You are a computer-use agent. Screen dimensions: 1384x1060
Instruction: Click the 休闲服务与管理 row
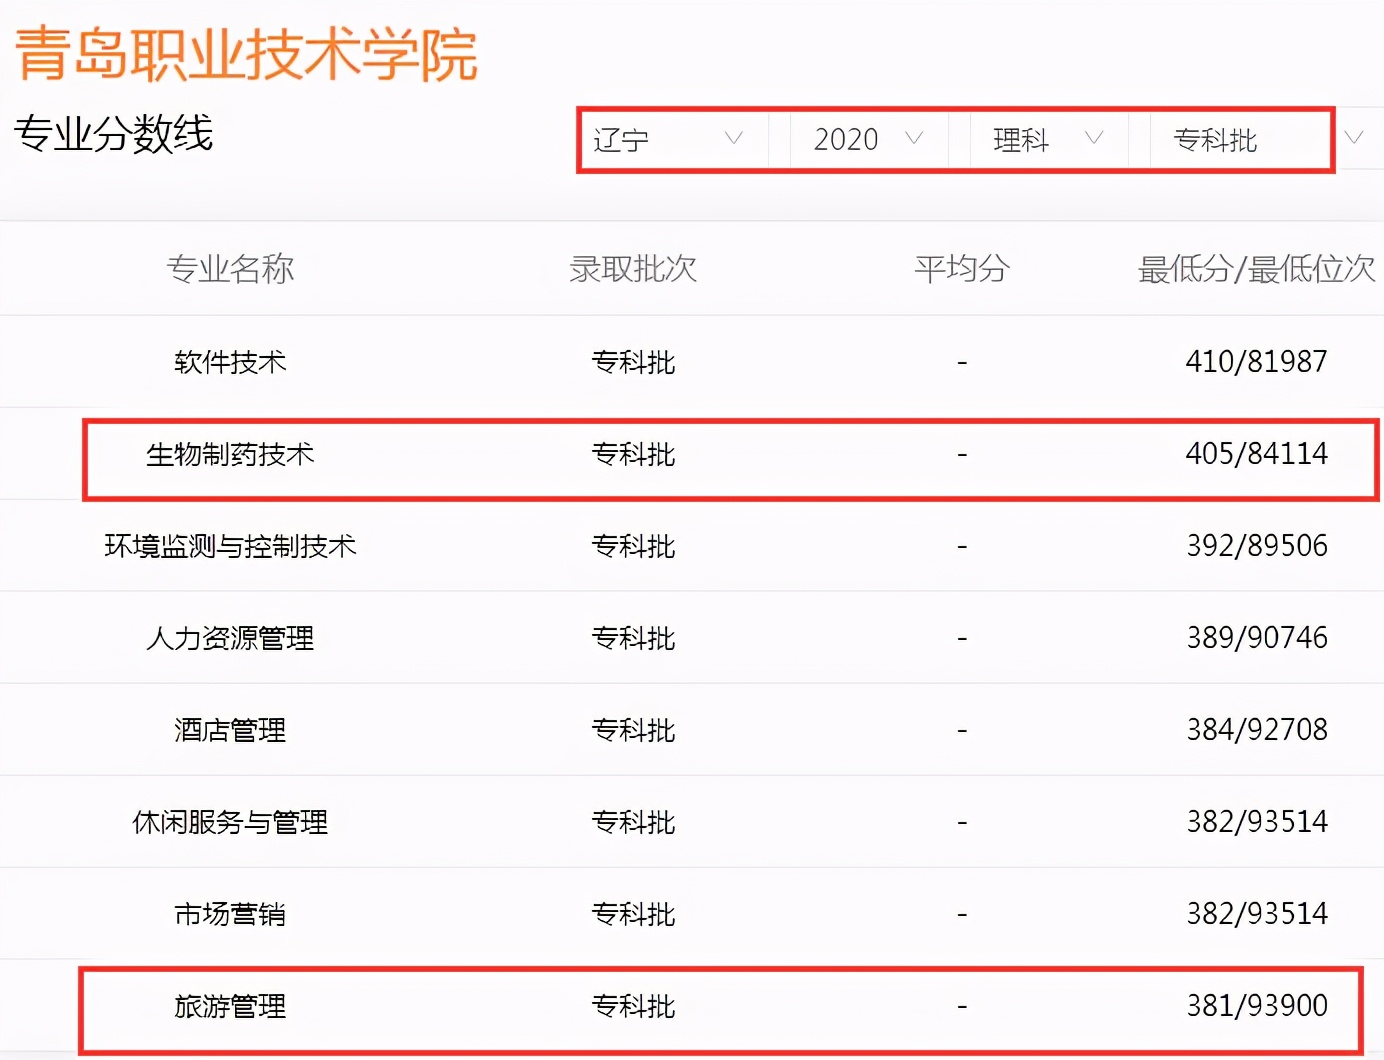pos(229,821)
